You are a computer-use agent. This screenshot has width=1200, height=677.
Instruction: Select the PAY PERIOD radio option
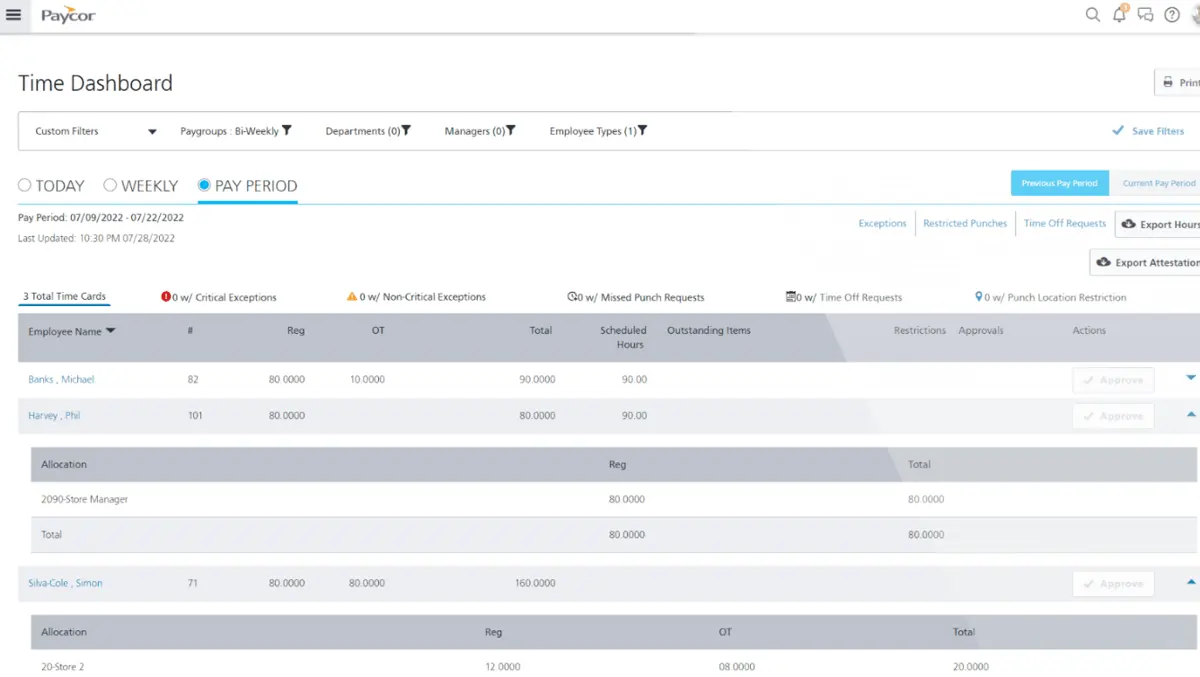[x=247, y=186]
